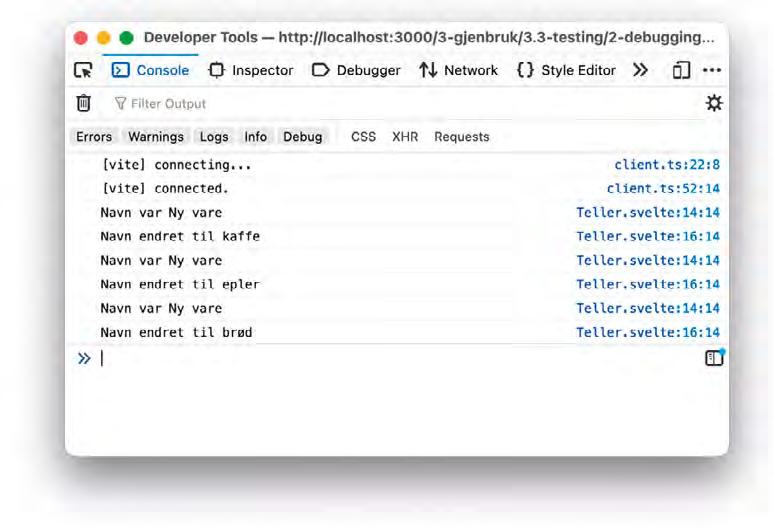The image size is (773, 529).
Task: Clear console output with trash icon
Action: pos(83,103)
